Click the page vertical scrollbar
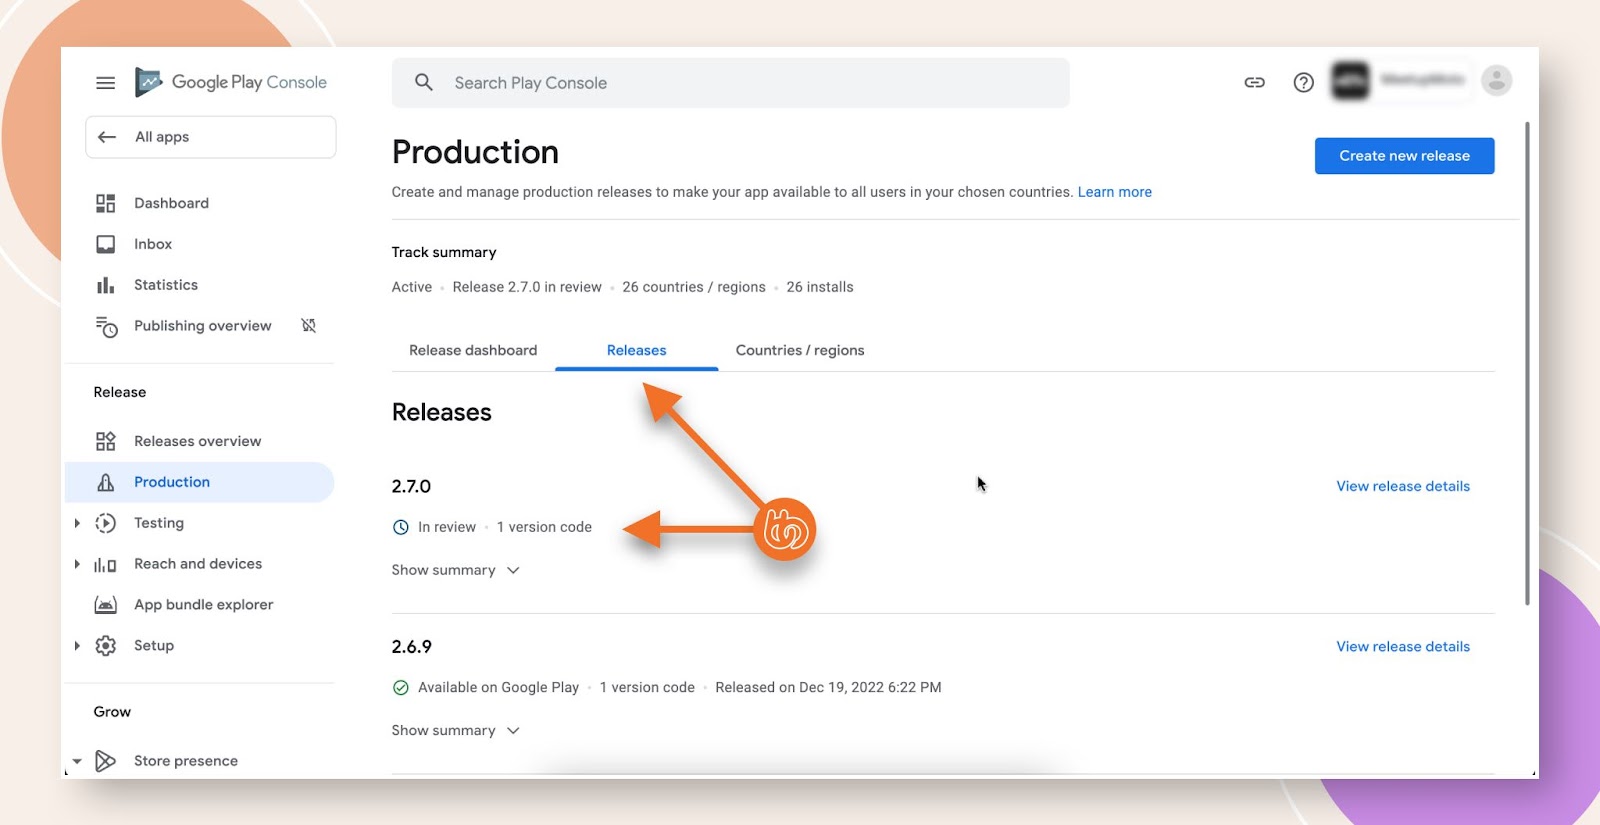 tap(1527, 363)
